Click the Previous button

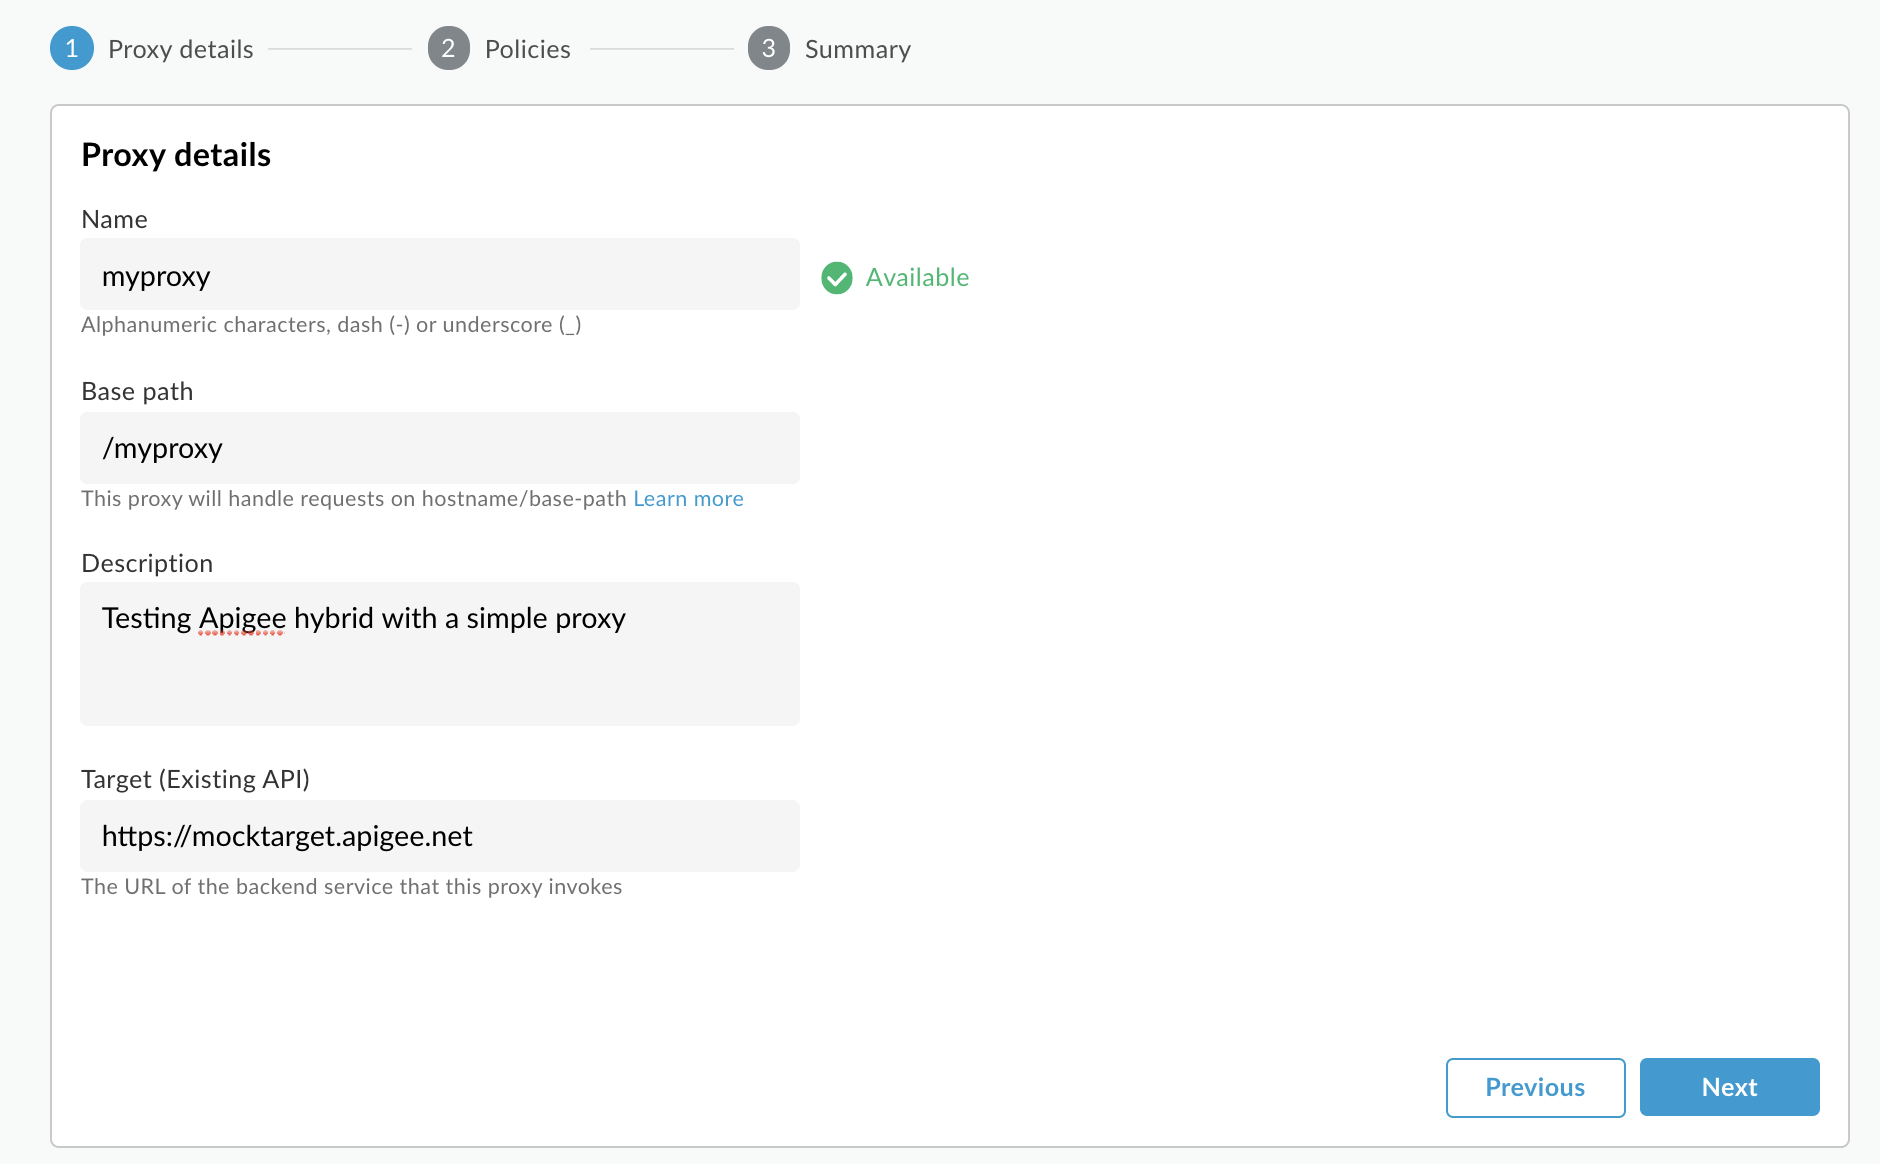pos(1535,1087)
